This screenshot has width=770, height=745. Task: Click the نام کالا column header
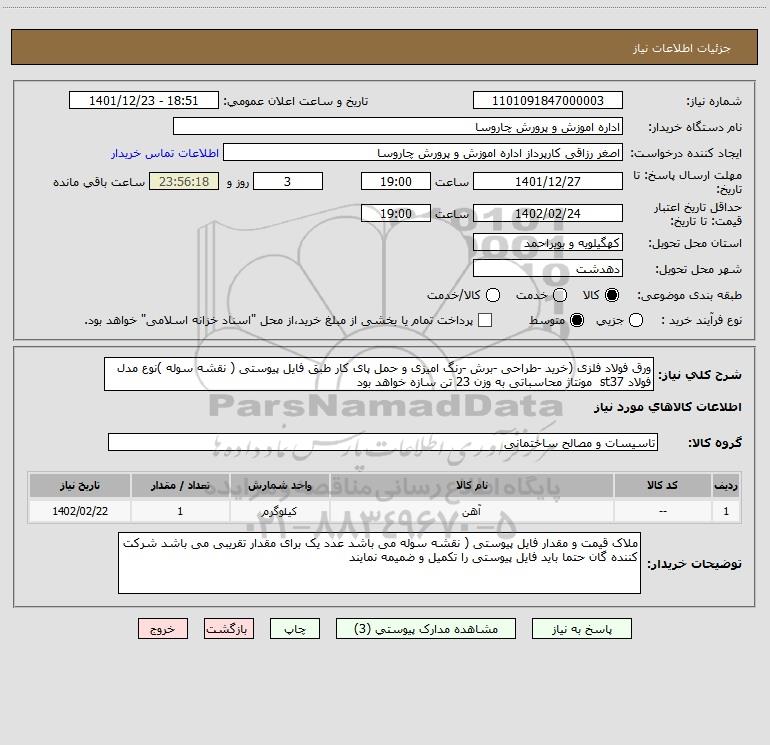coord(471,486)
